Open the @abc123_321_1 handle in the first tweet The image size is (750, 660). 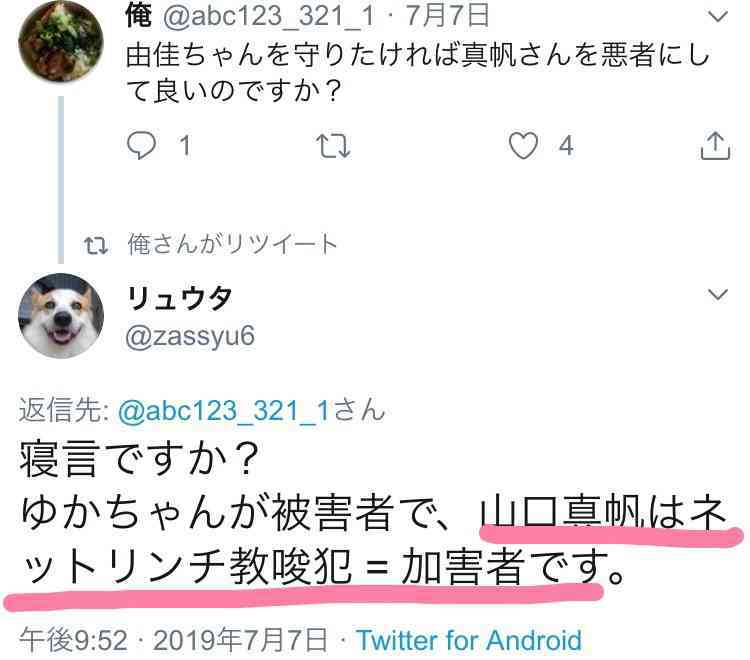(269, 16)
